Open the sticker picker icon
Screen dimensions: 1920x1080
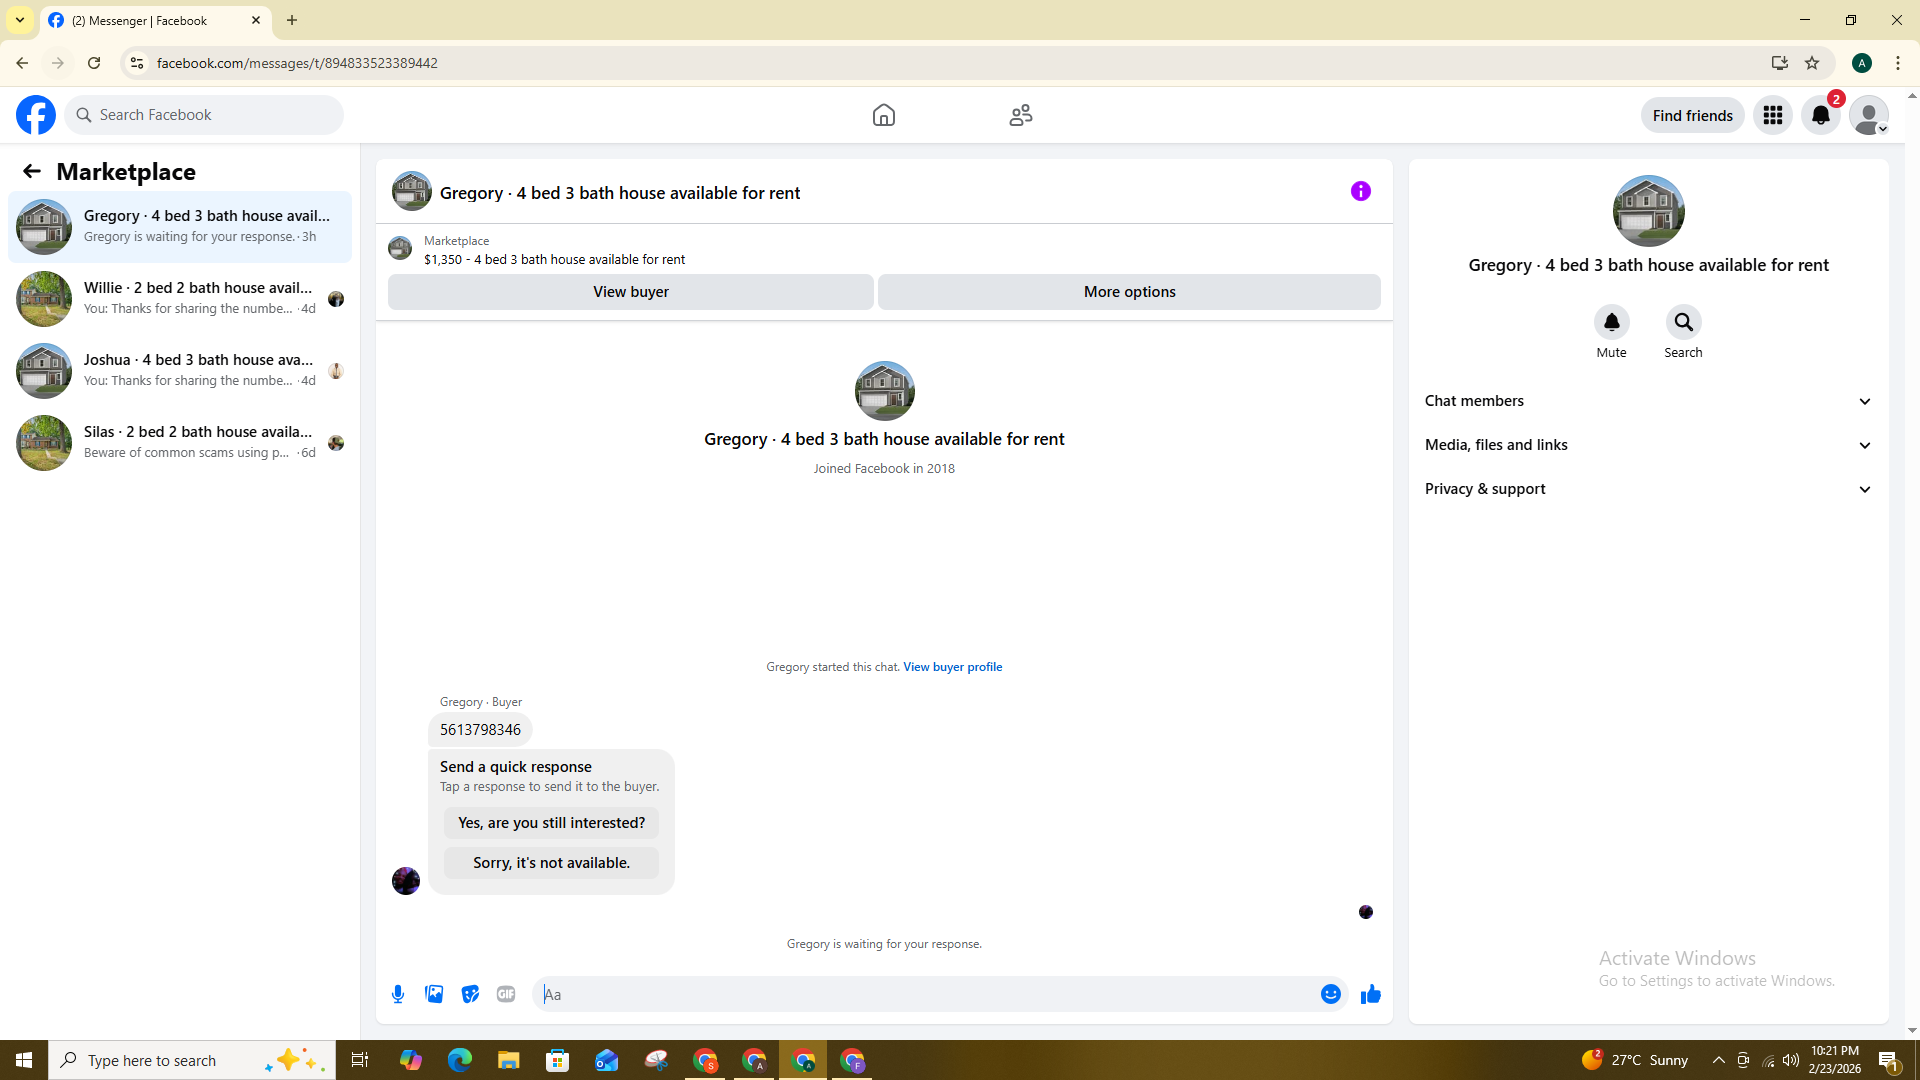[470, 994]
